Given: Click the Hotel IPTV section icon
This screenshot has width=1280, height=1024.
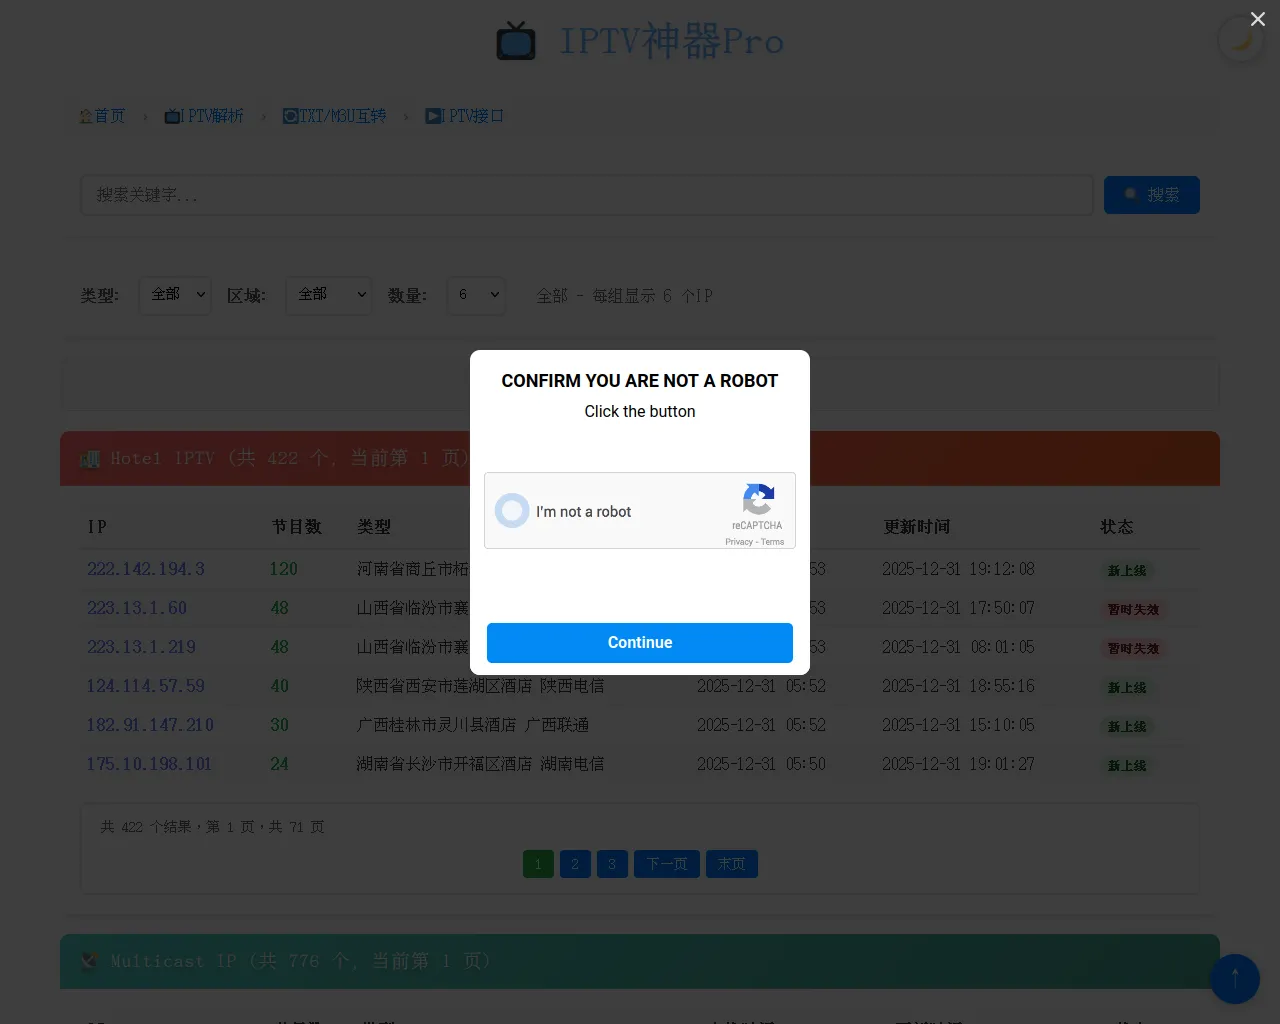Looking at the screenshot, I should point(90,459).
